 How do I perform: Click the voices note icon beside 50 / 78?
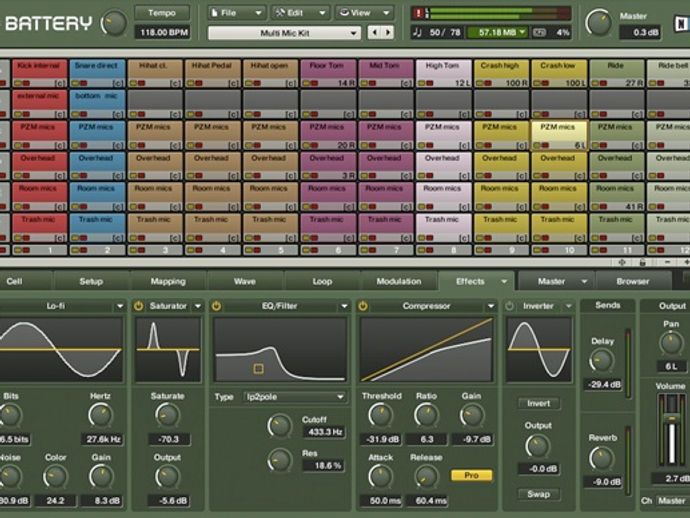[x=418, y=32]
